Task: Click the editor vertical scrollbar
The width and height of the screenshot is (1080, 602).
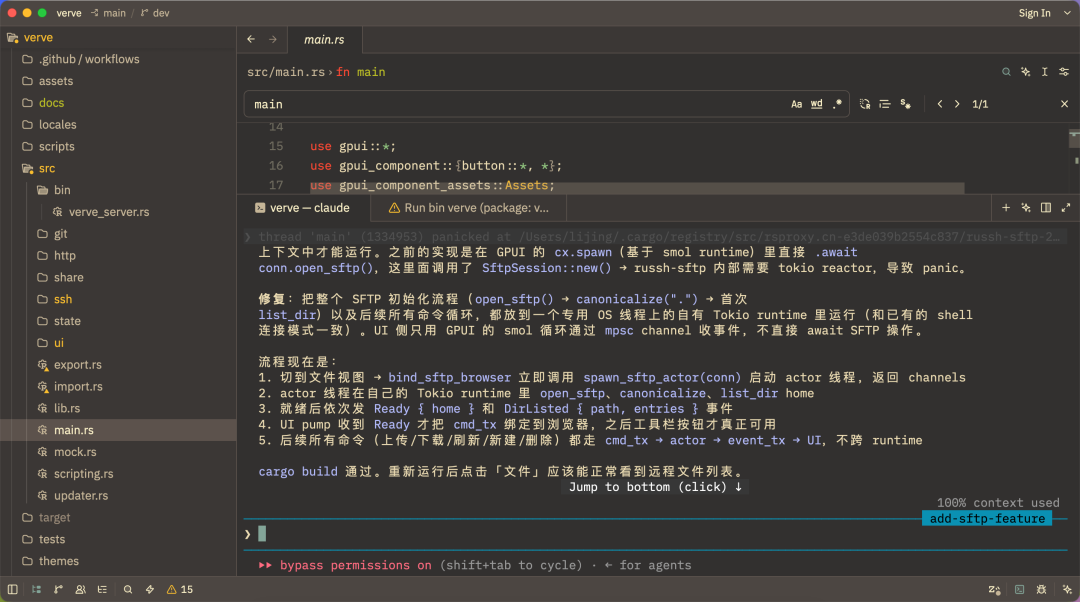Action: (x=1074, y=158)
